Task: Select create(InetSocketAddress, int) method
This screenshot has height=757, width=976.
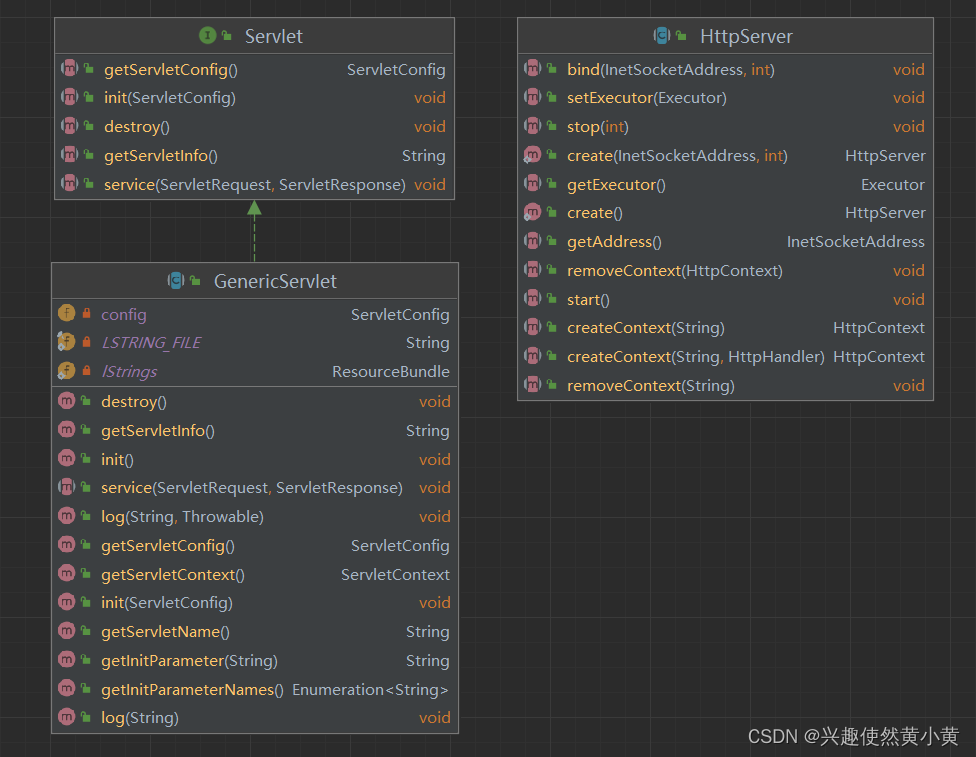Action: tap(677, 156)
